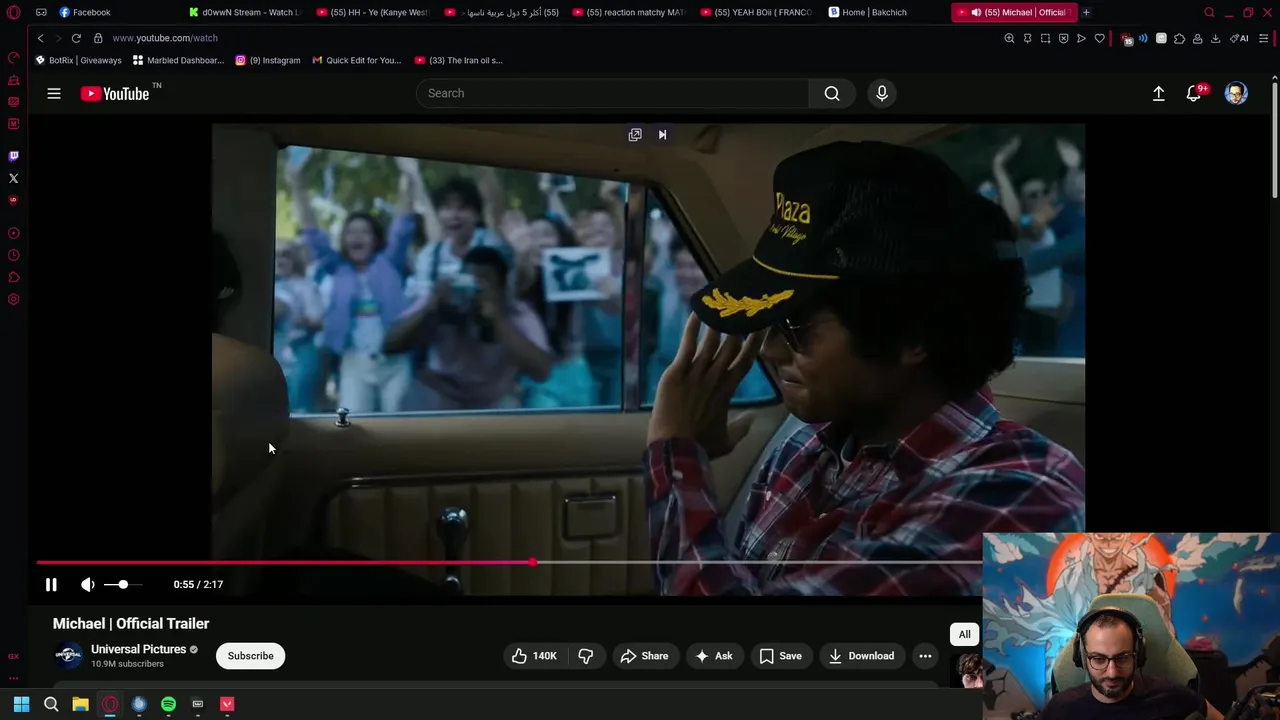The image size is (1280, 720).
Task: Submit search with magnifier button
Action: 832,93
